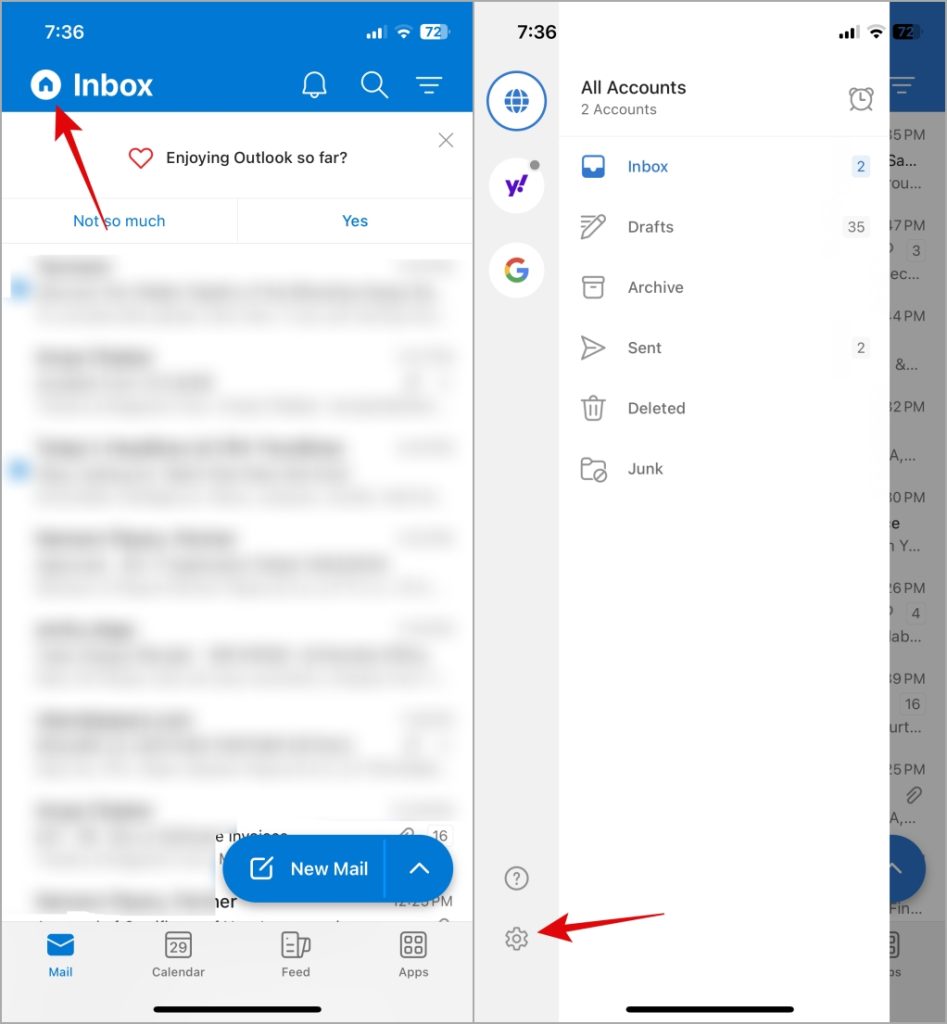947x1024 pixels.
Task: Select the Google account icon
Action: coord(517,270)
